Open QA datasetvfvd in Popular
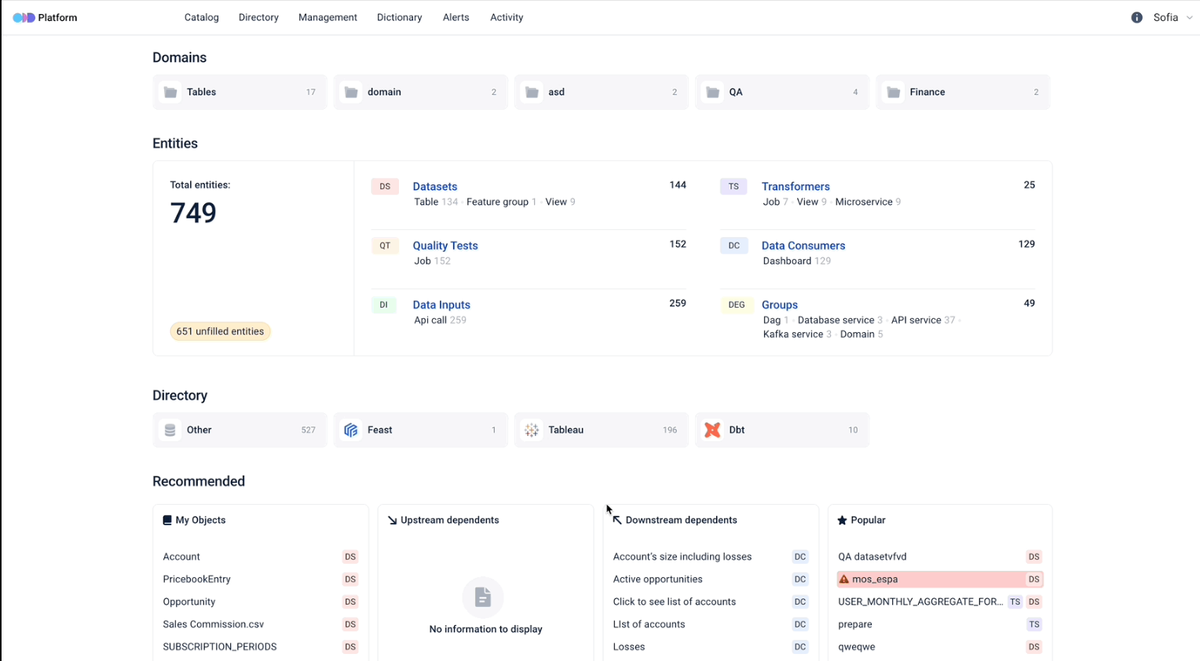 coord(872,557)
